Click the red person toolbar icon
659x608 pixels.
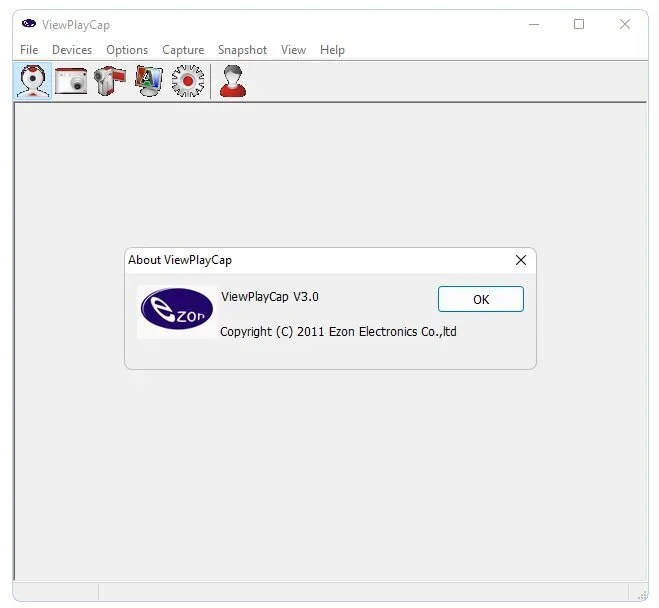click(x=233, y=81)
